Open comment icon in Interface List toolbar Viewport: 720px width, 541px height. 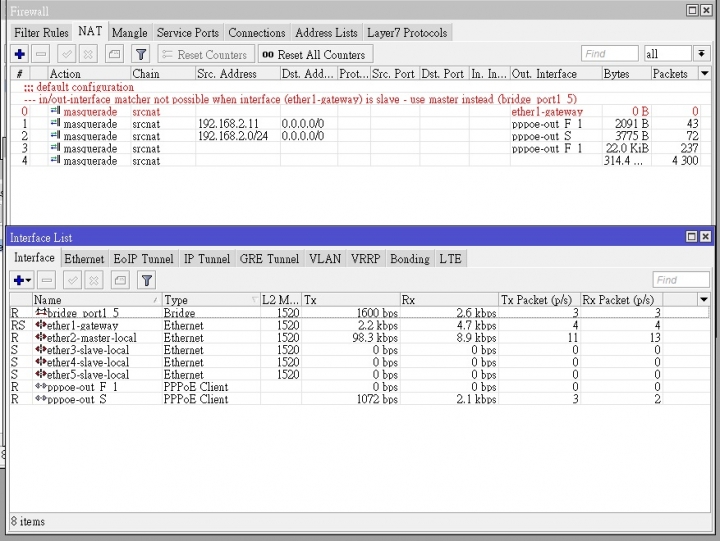[x=120, y=280]
